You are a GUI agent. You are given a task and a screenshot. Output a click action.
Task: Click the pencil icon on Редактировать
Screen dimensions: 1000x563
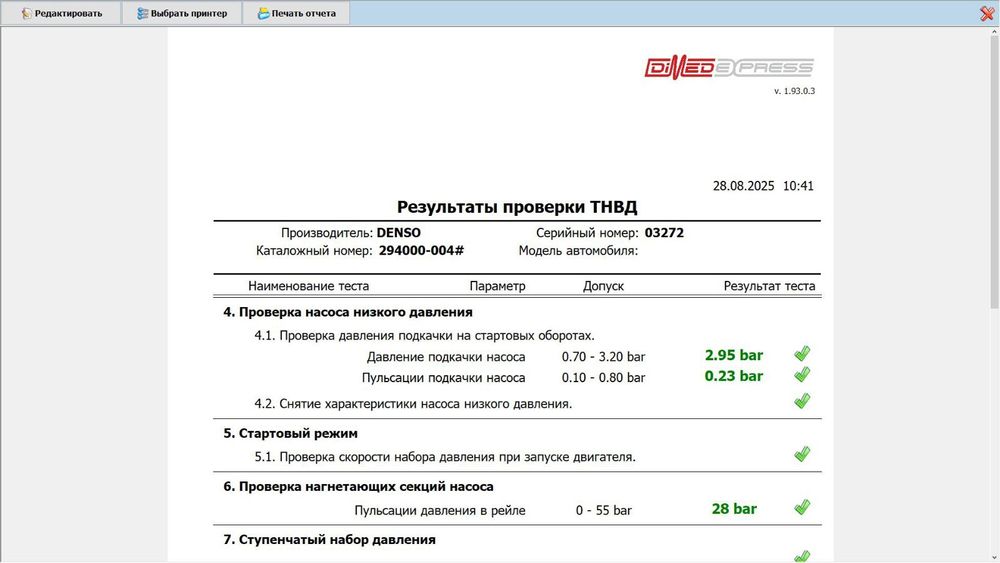26,13
